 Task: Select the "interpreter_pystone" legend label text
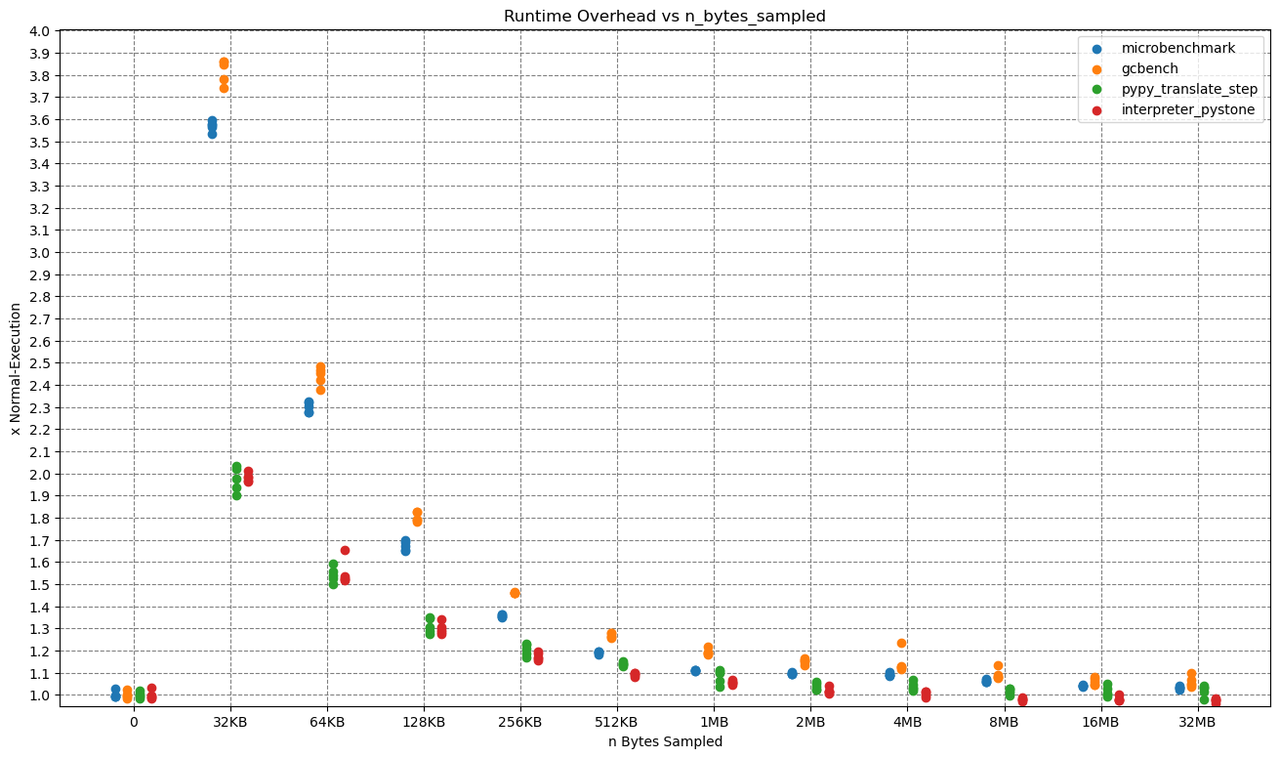point(1187,110)
